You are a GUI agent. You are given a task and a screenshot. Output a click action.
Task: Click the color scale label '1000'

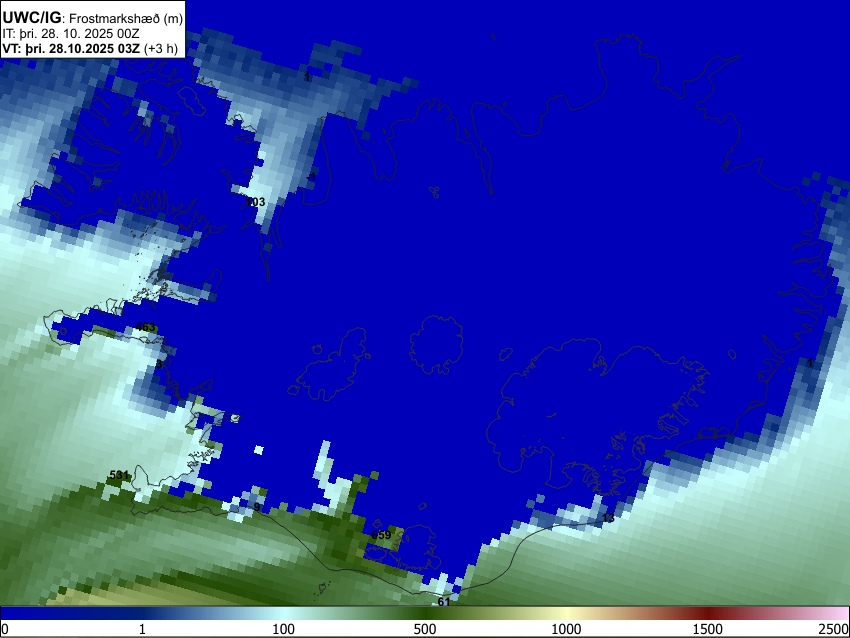(566, 629)
